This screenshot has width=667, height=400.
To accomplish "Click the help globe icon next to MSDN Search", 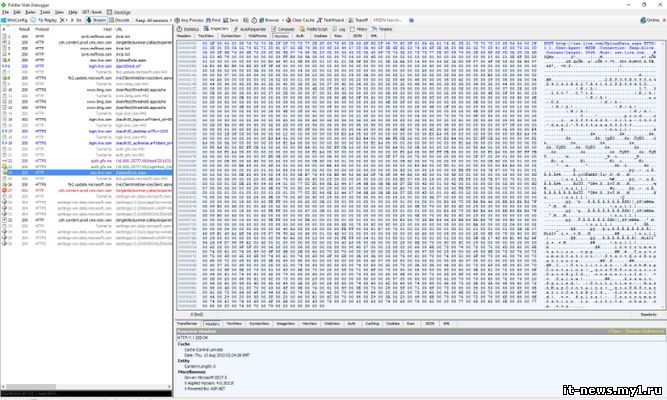I will (x=411, y=20).
